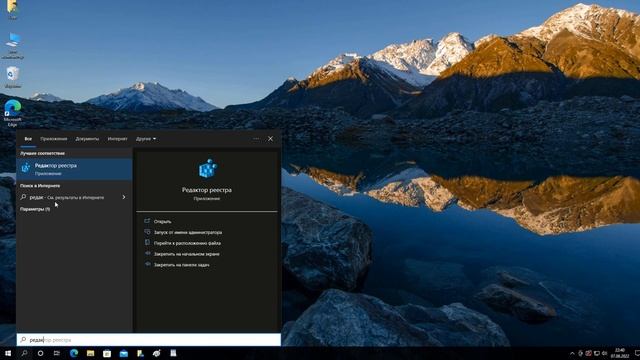Image resolution: width=640 pixels, height=360 pixels.
Task: Click the Registry Editor icon in the best match row
Action: pyautogui.click(x=26, y=168)
